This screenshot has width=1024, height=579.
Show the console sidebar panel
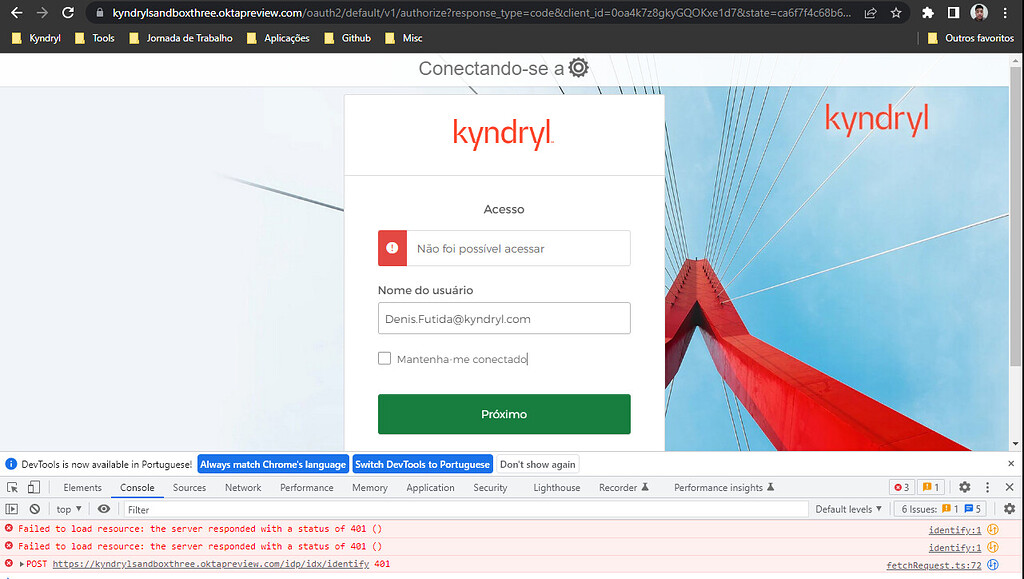coord(12,508)
